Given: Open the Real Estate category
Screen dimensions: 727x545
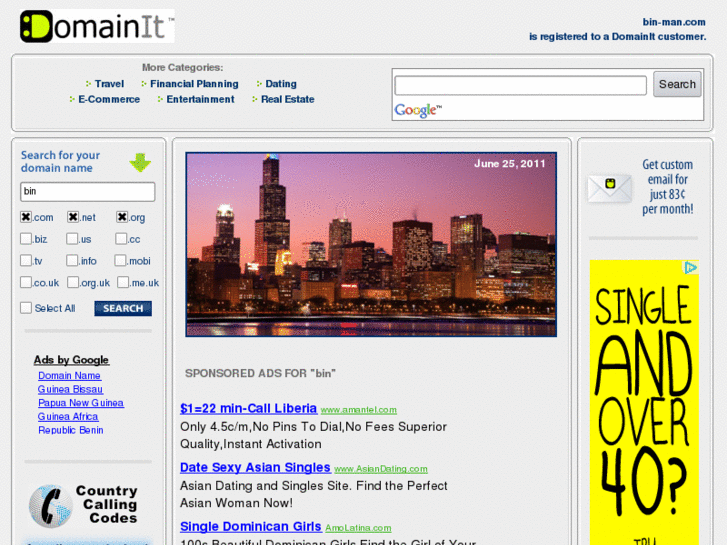Looking at the screenshot, I should 287,99.
